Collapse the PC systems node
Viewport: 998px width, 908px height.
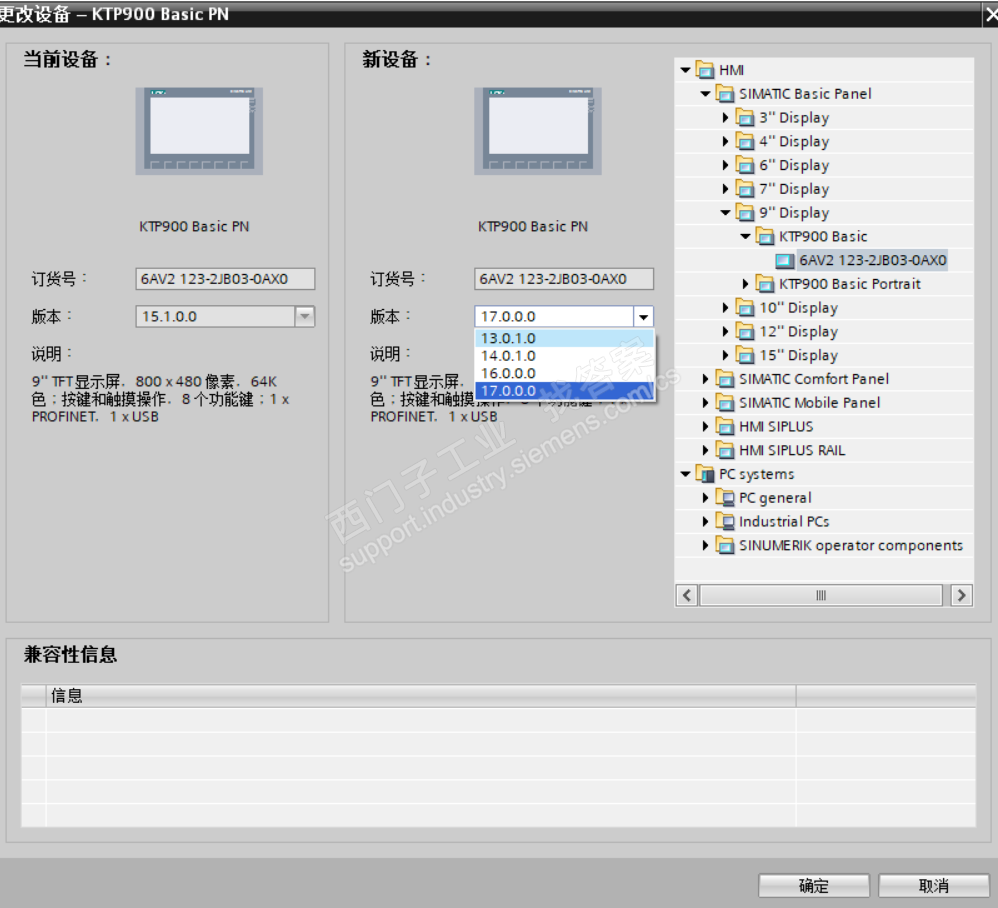[x=685, y=474]
